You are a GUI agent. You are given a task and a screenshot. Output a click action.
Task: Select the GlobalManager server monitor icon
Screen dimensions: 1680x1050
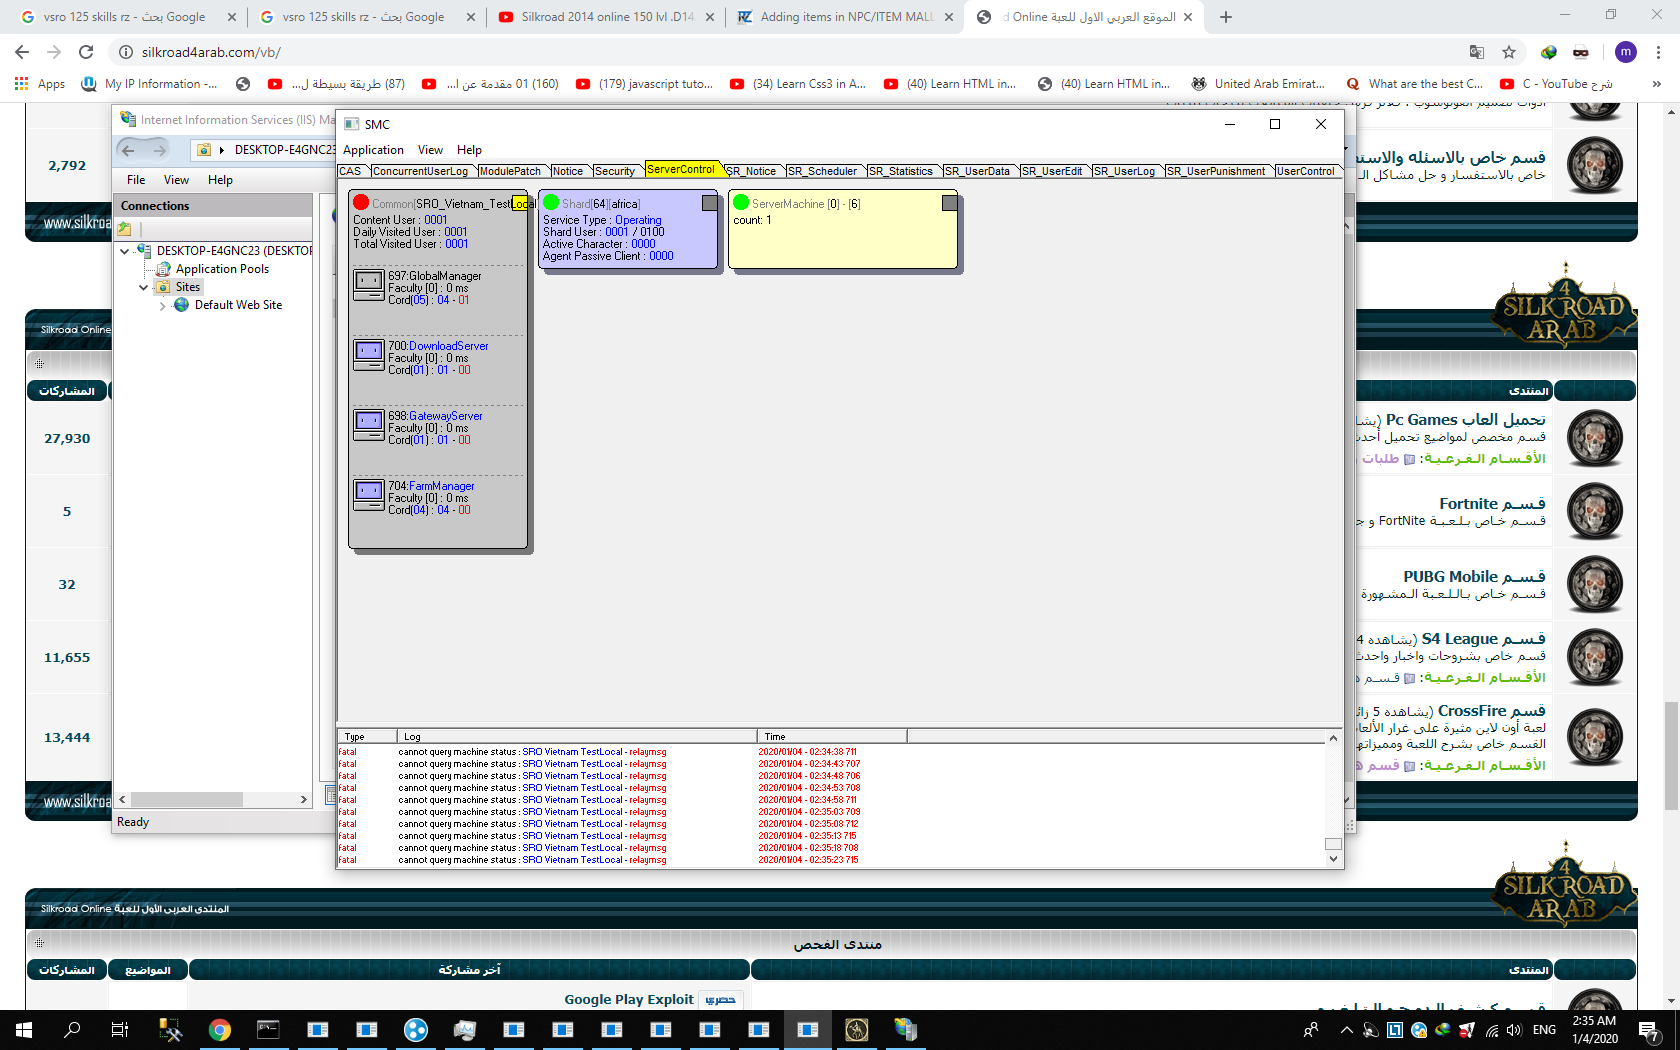tap(369, 285)
